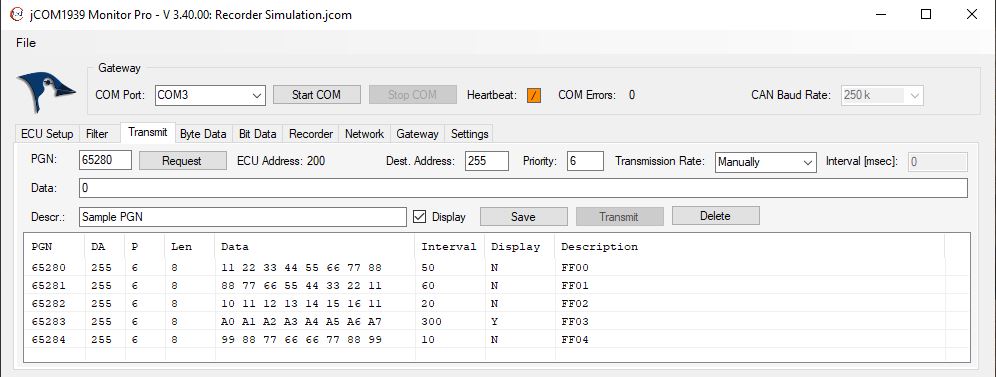Click the greyed Transmit button
The width and height of the screenshot is (996, 377).
pos(619,216)
